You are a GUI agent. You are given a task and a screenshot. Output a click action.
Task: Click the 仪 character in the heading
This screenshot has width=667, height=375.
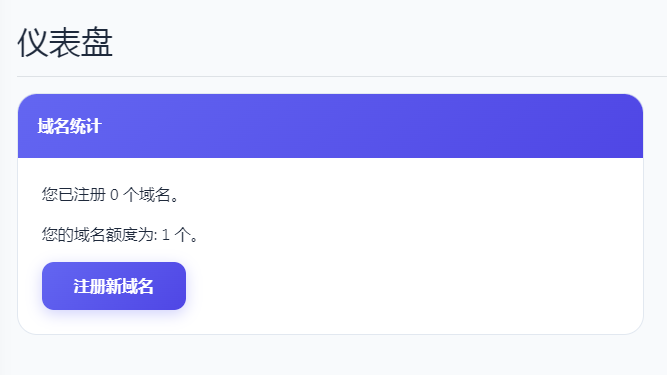pyautogui.click(x=33, y=42)
